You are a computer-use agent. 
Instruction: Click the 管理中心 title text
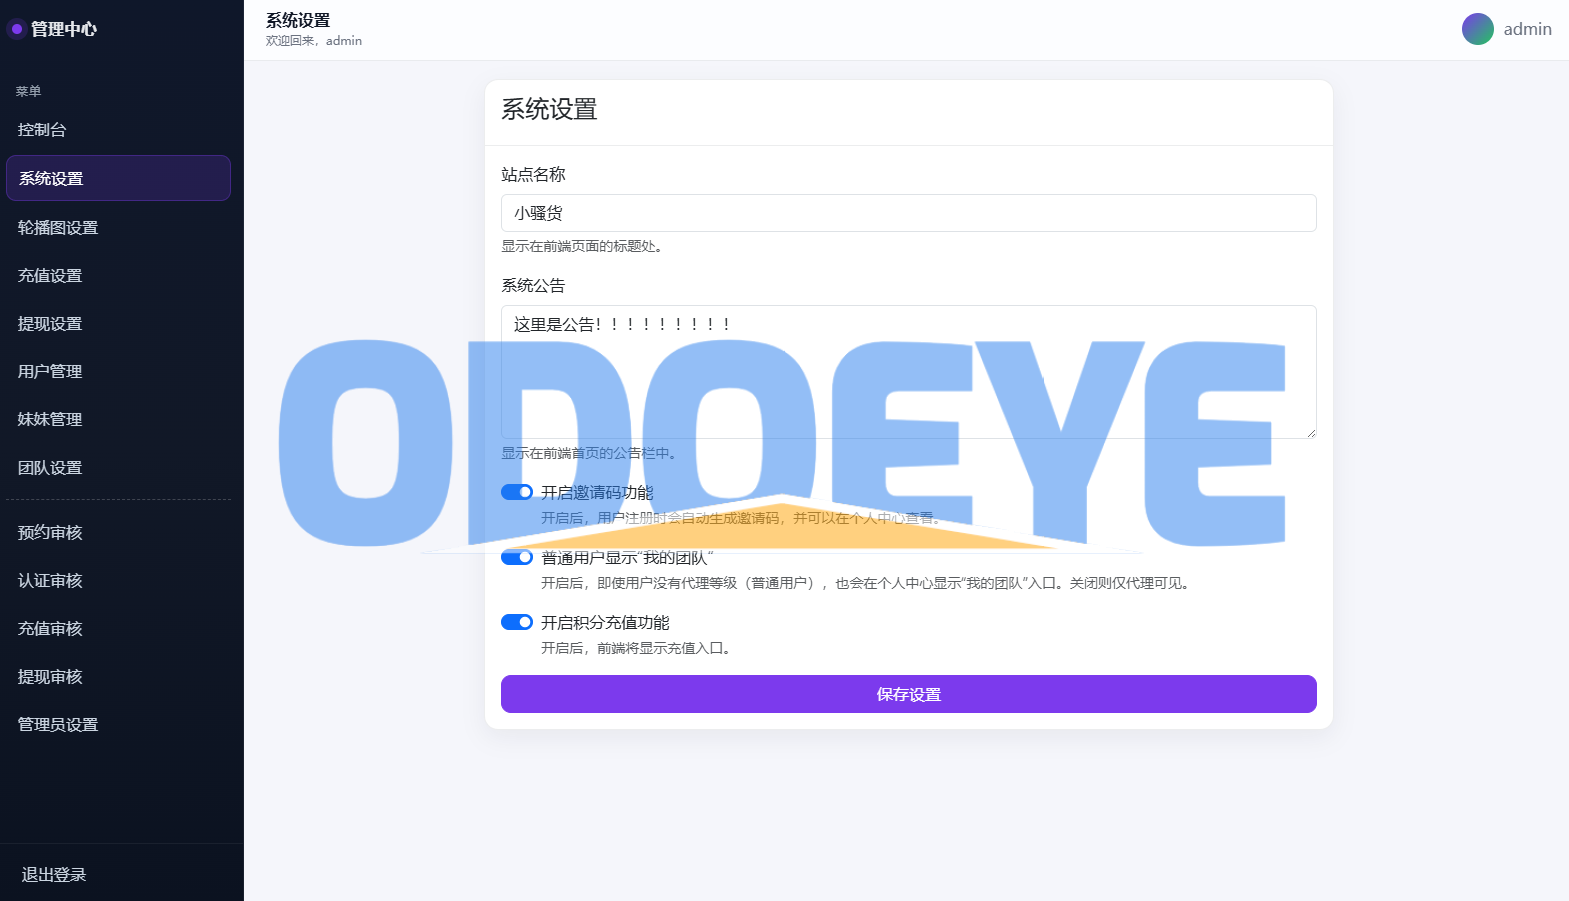pos(64,29)
